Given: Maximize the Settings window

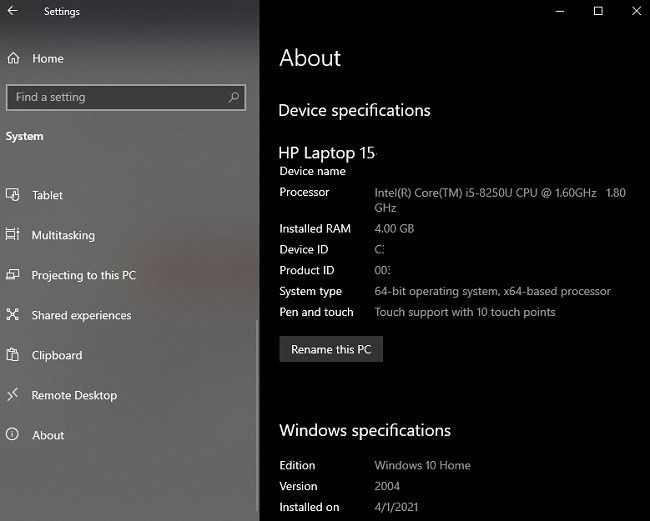Looking at the screenshot, I should (598, 11).
